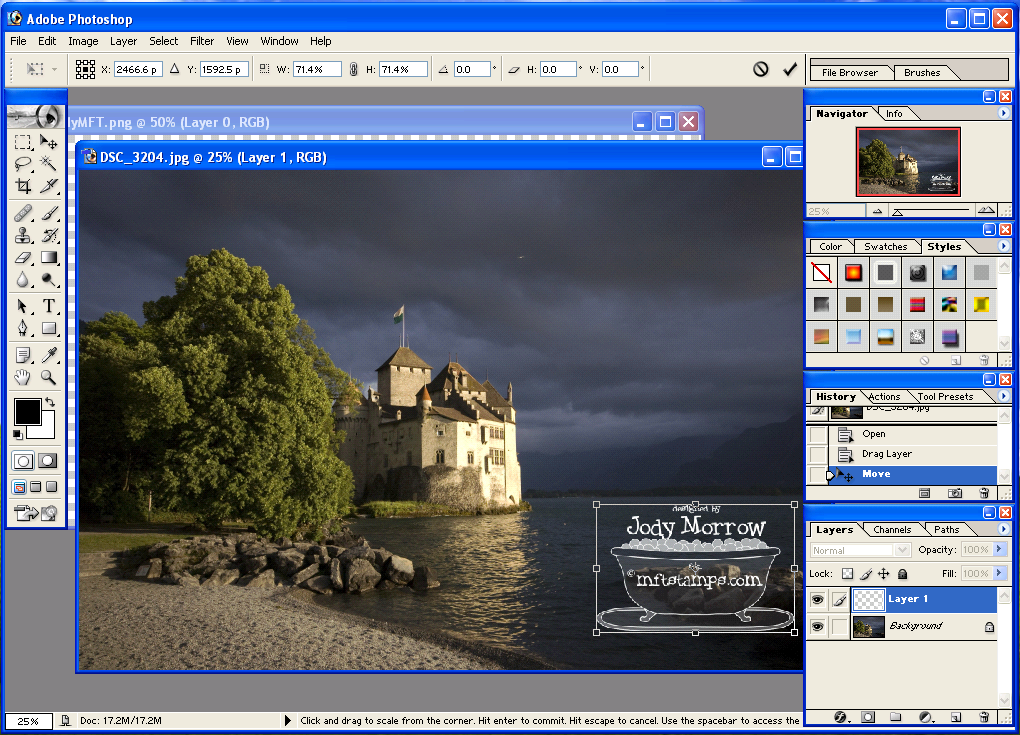This screenshot has width=1020, height=735.
Task: Switch to the Channels tab
Action: point(892,529)
